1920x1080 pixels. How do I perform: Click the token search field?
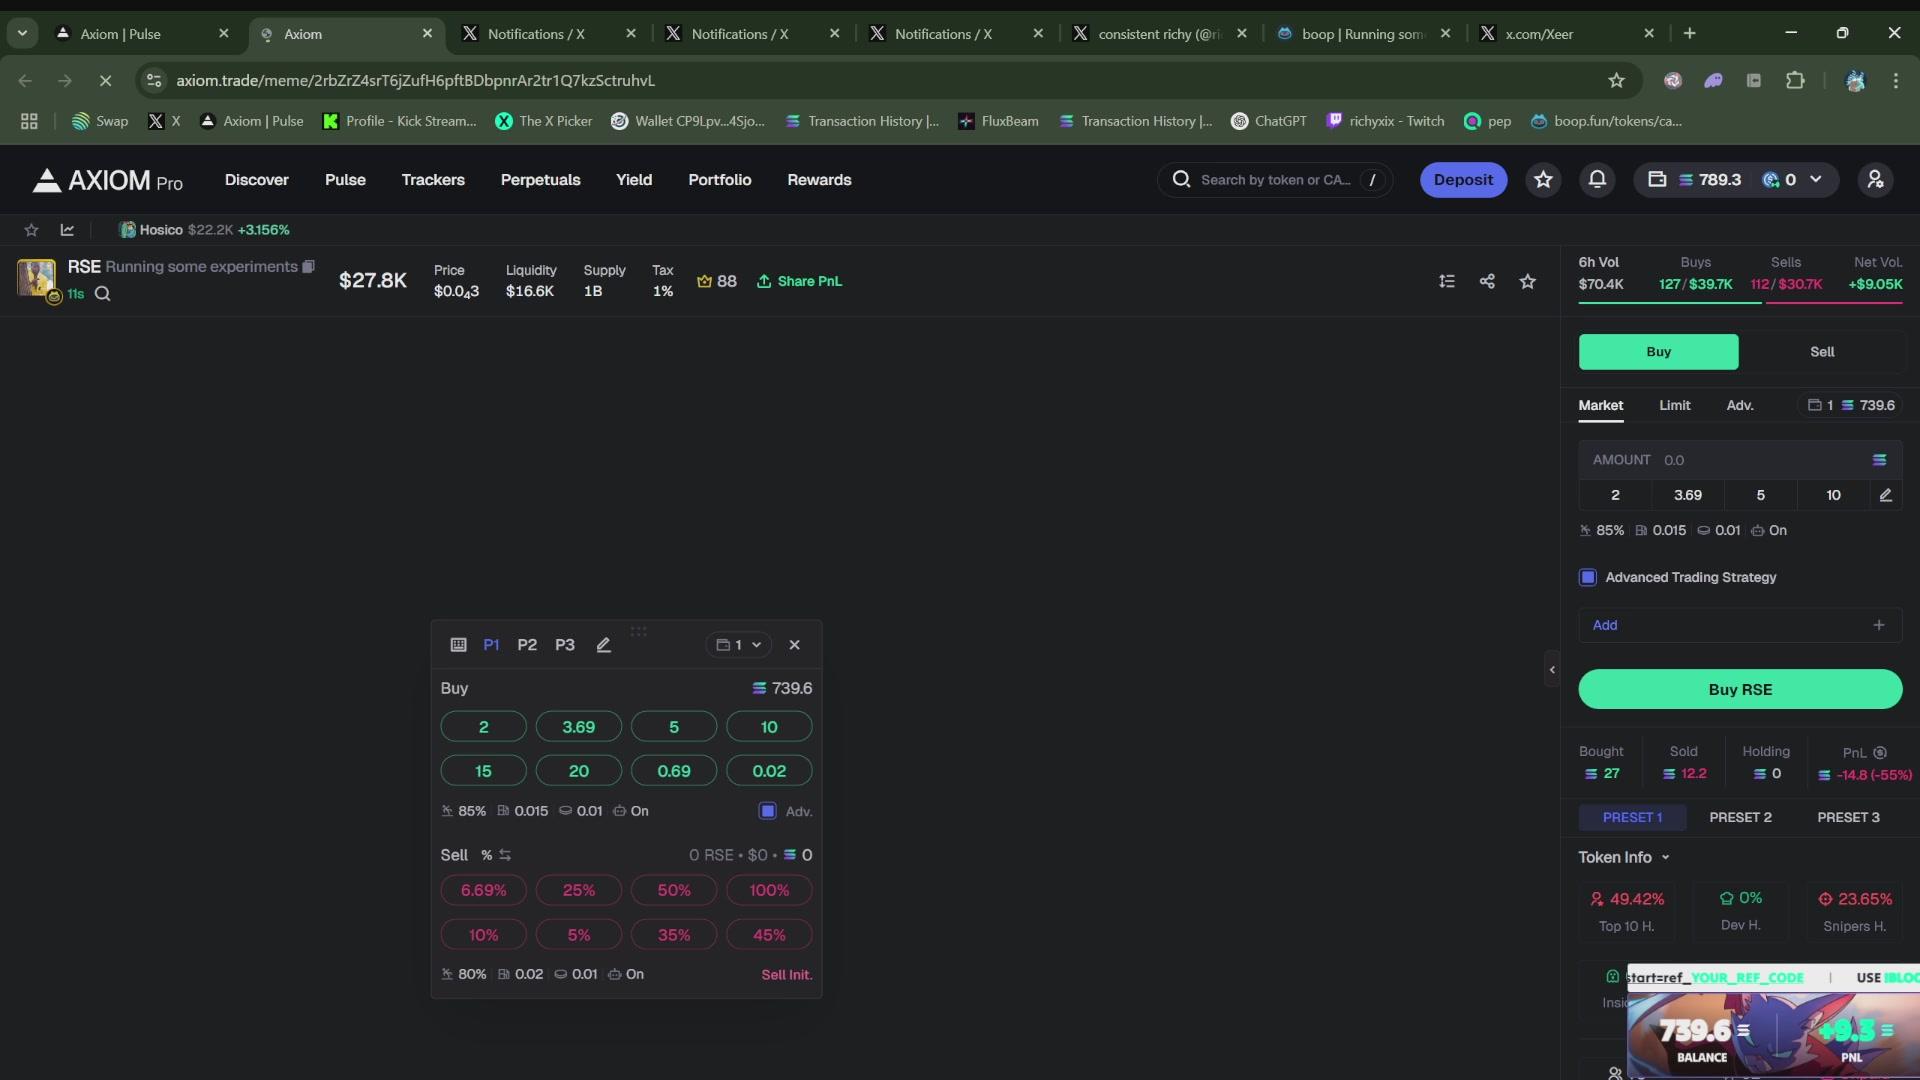coord(1275,180)
